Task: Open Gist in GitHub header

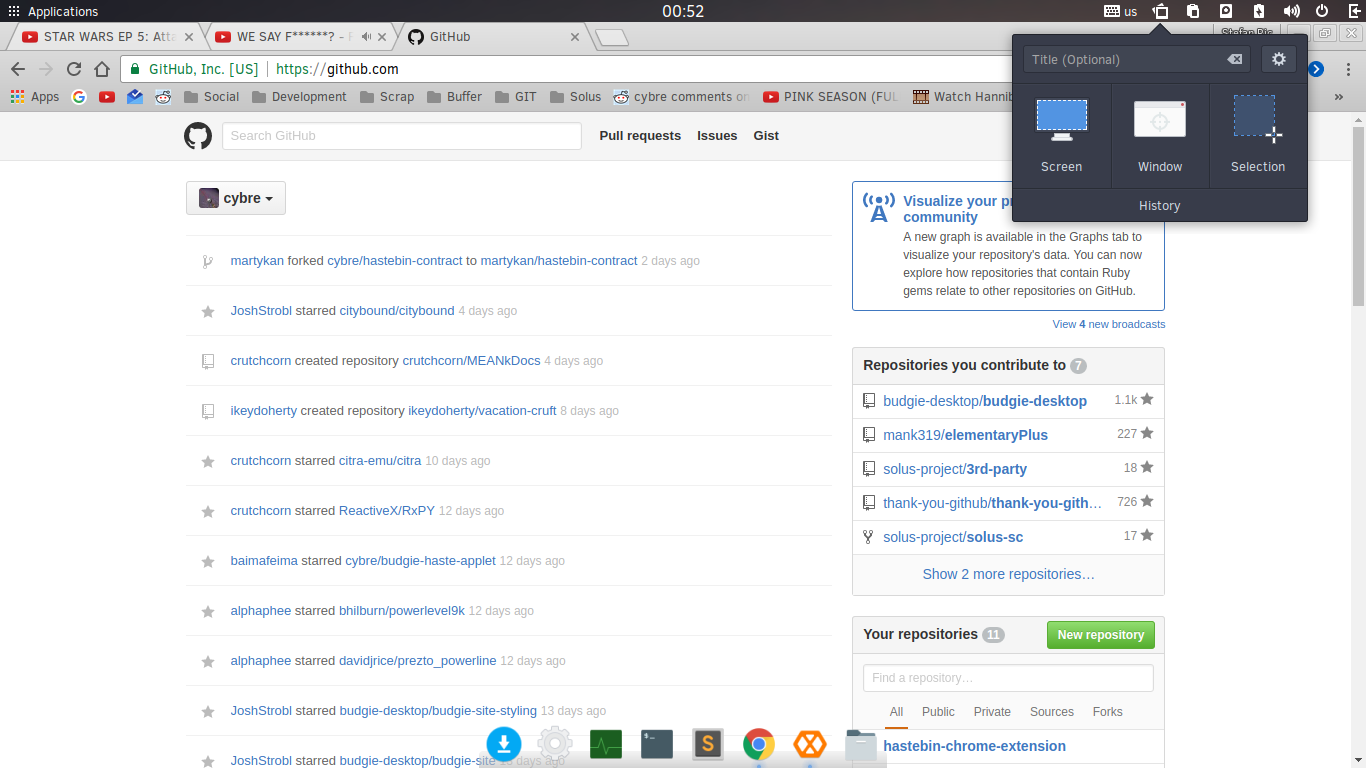Action: pos(766,136)
